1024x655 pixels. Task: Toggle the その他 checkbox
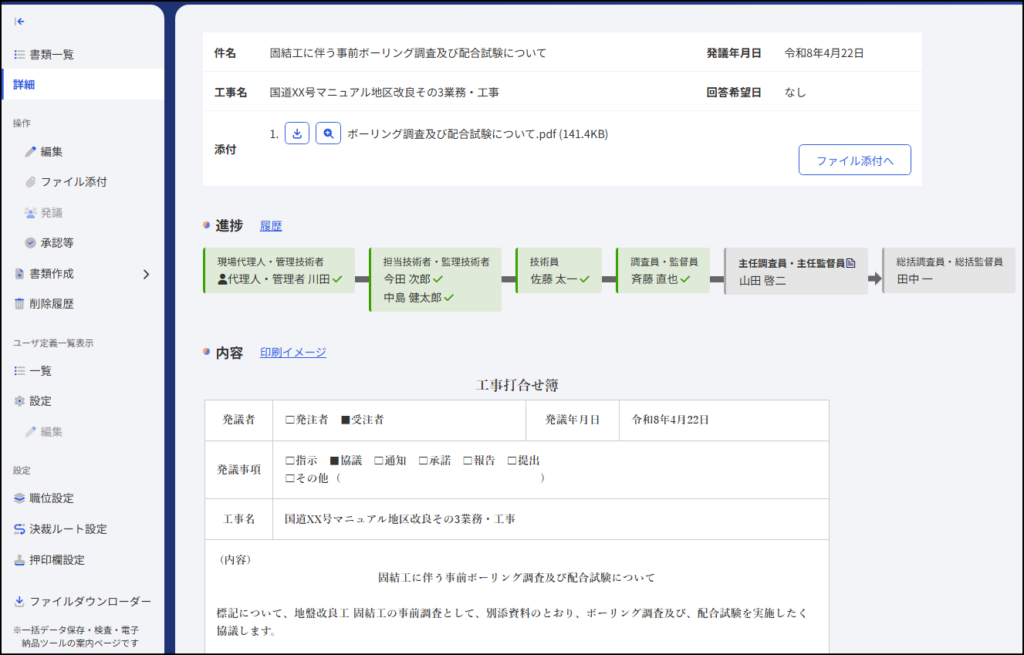pyautogui.click(x=290, y=479)
